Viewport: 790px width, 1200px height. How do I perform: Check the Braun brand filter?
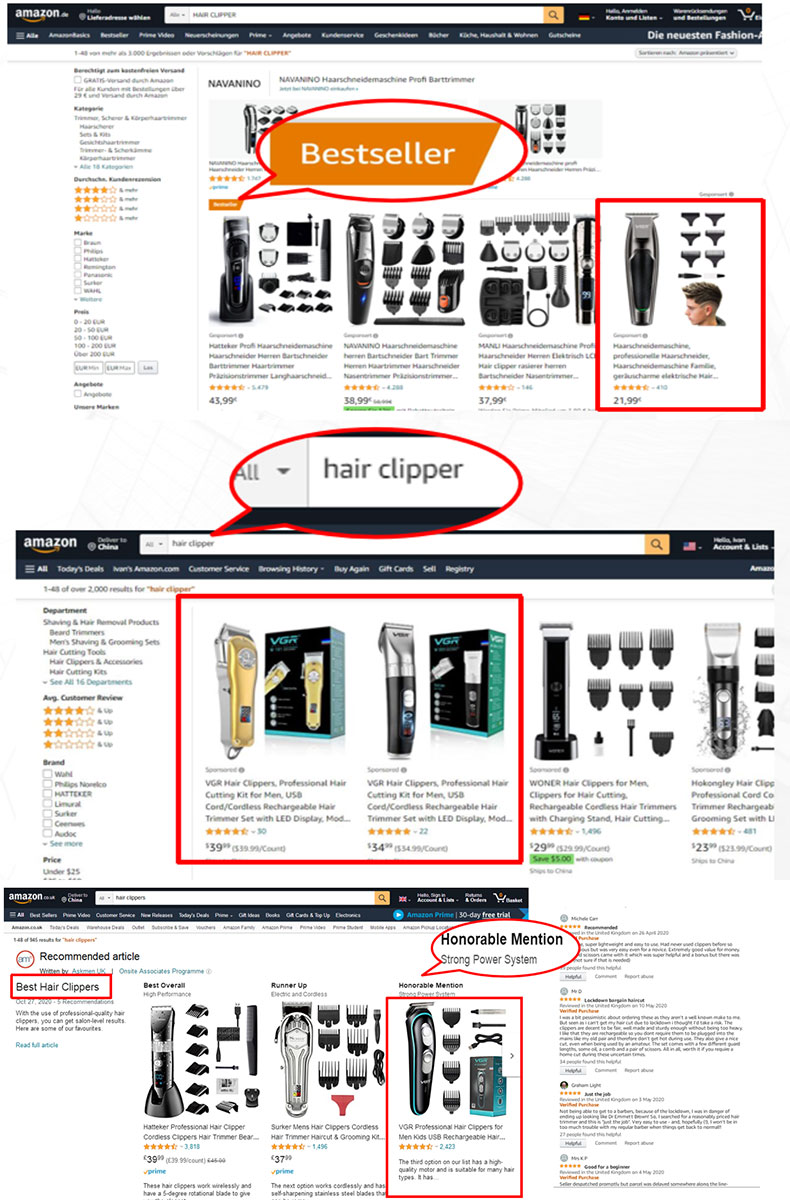coord(78,243)
